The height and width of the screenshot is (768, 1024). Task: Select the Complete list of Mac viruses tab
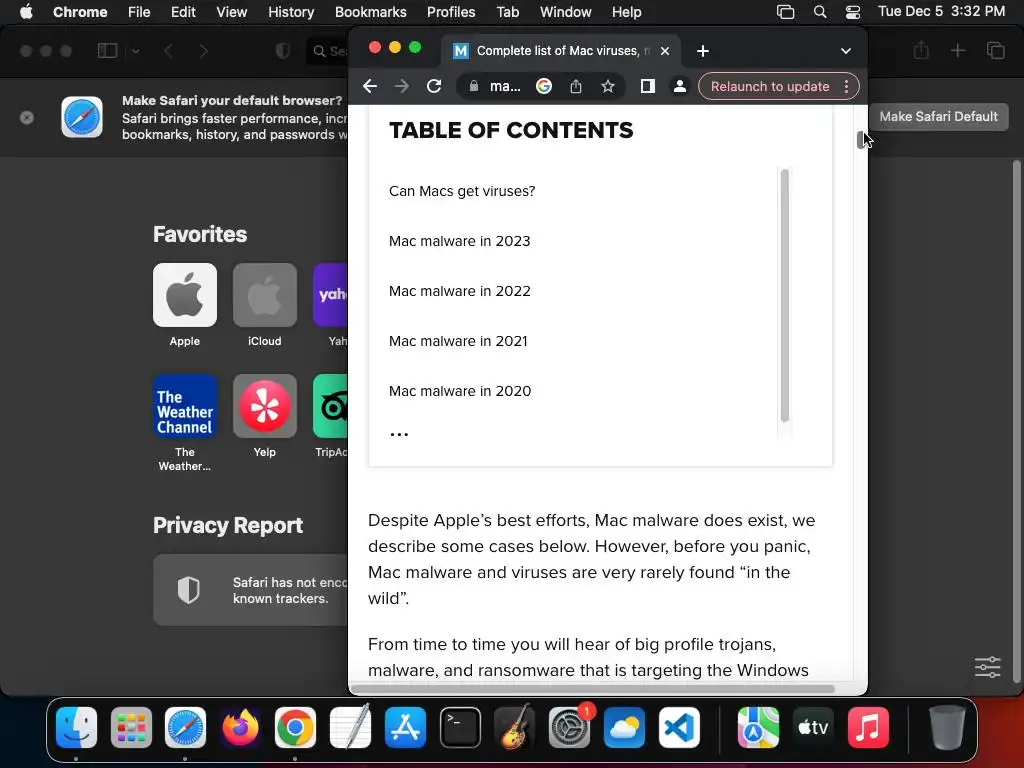point(562,51)
